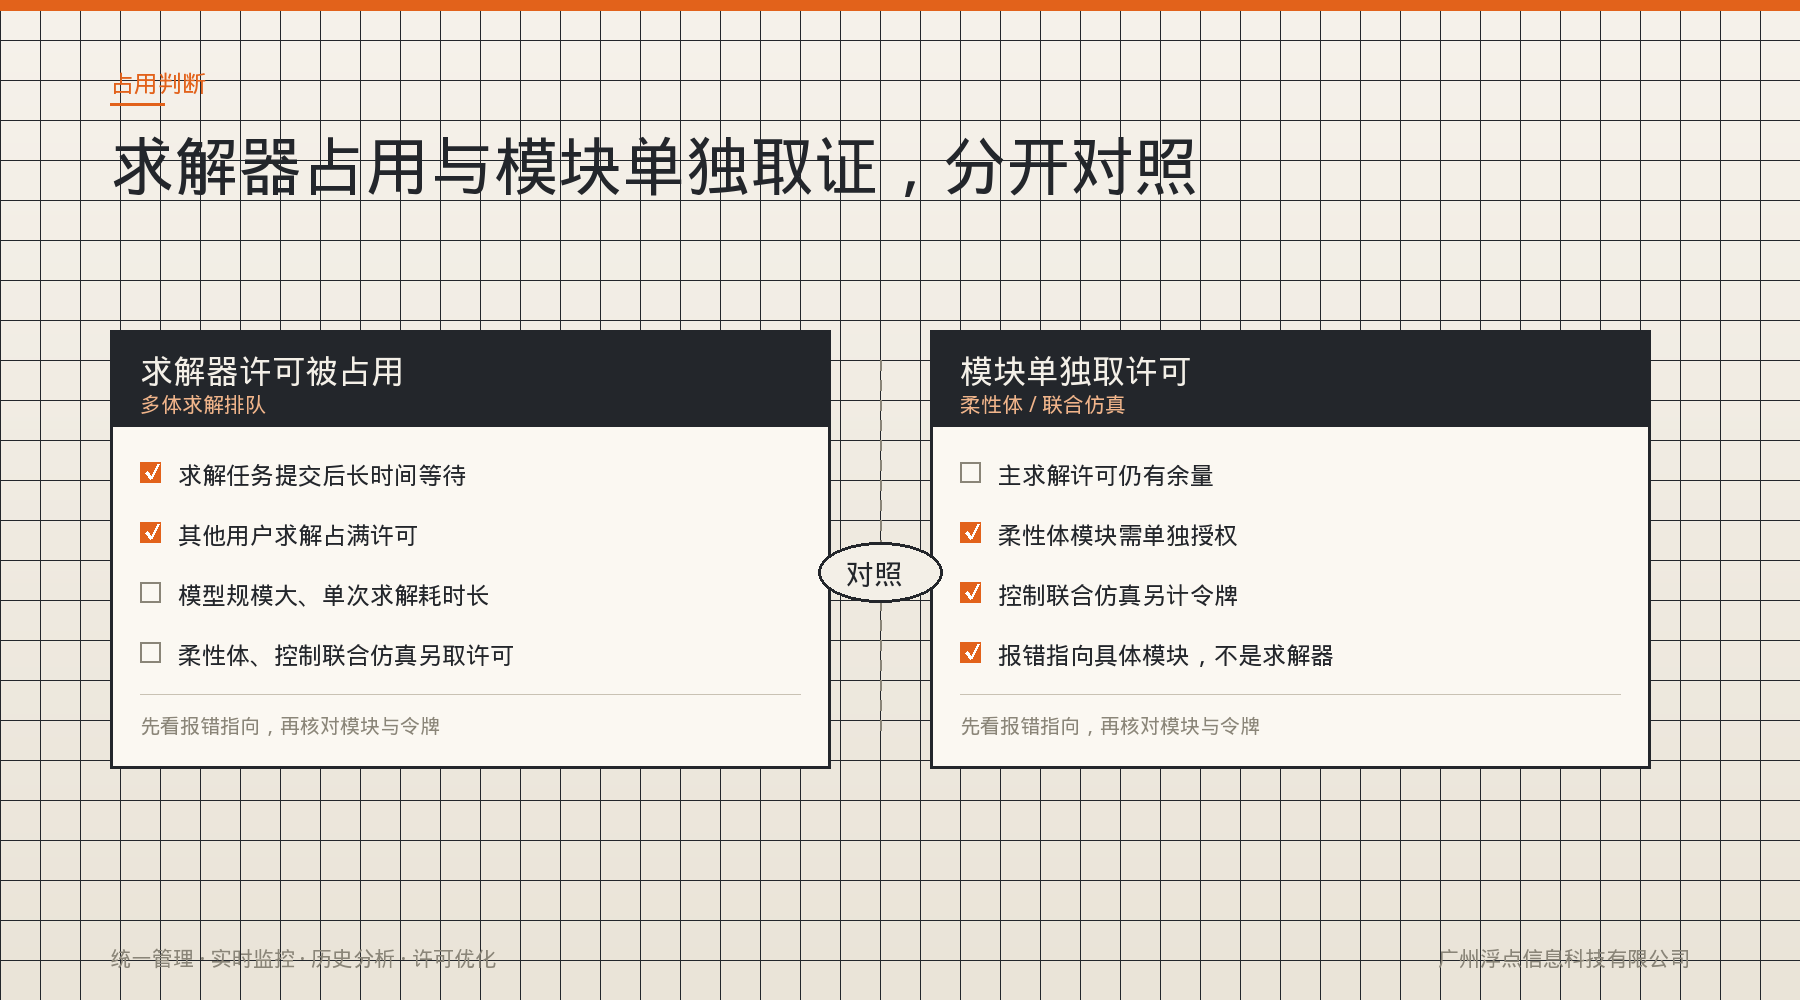Click footer text 统一管理 · 实时监控 · 历史分析 · 许可优化
This screenshot has width=1800, height=1000.
tap(303, 959)
